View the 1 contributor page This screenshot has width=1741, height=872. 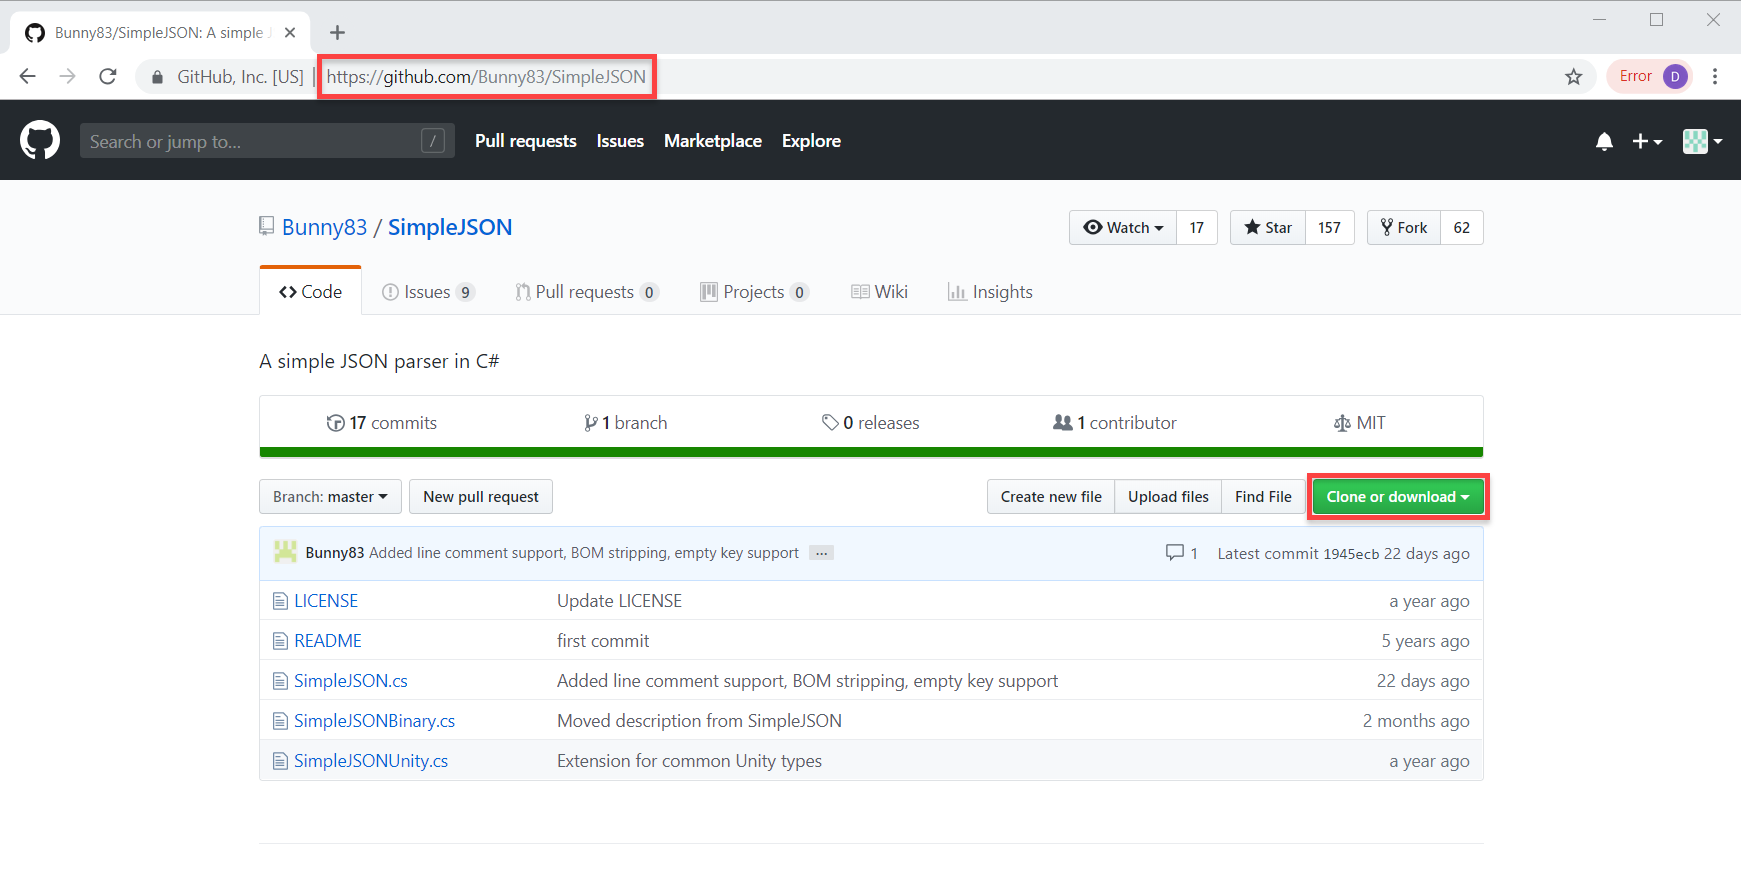click(x=1115, y=423)
